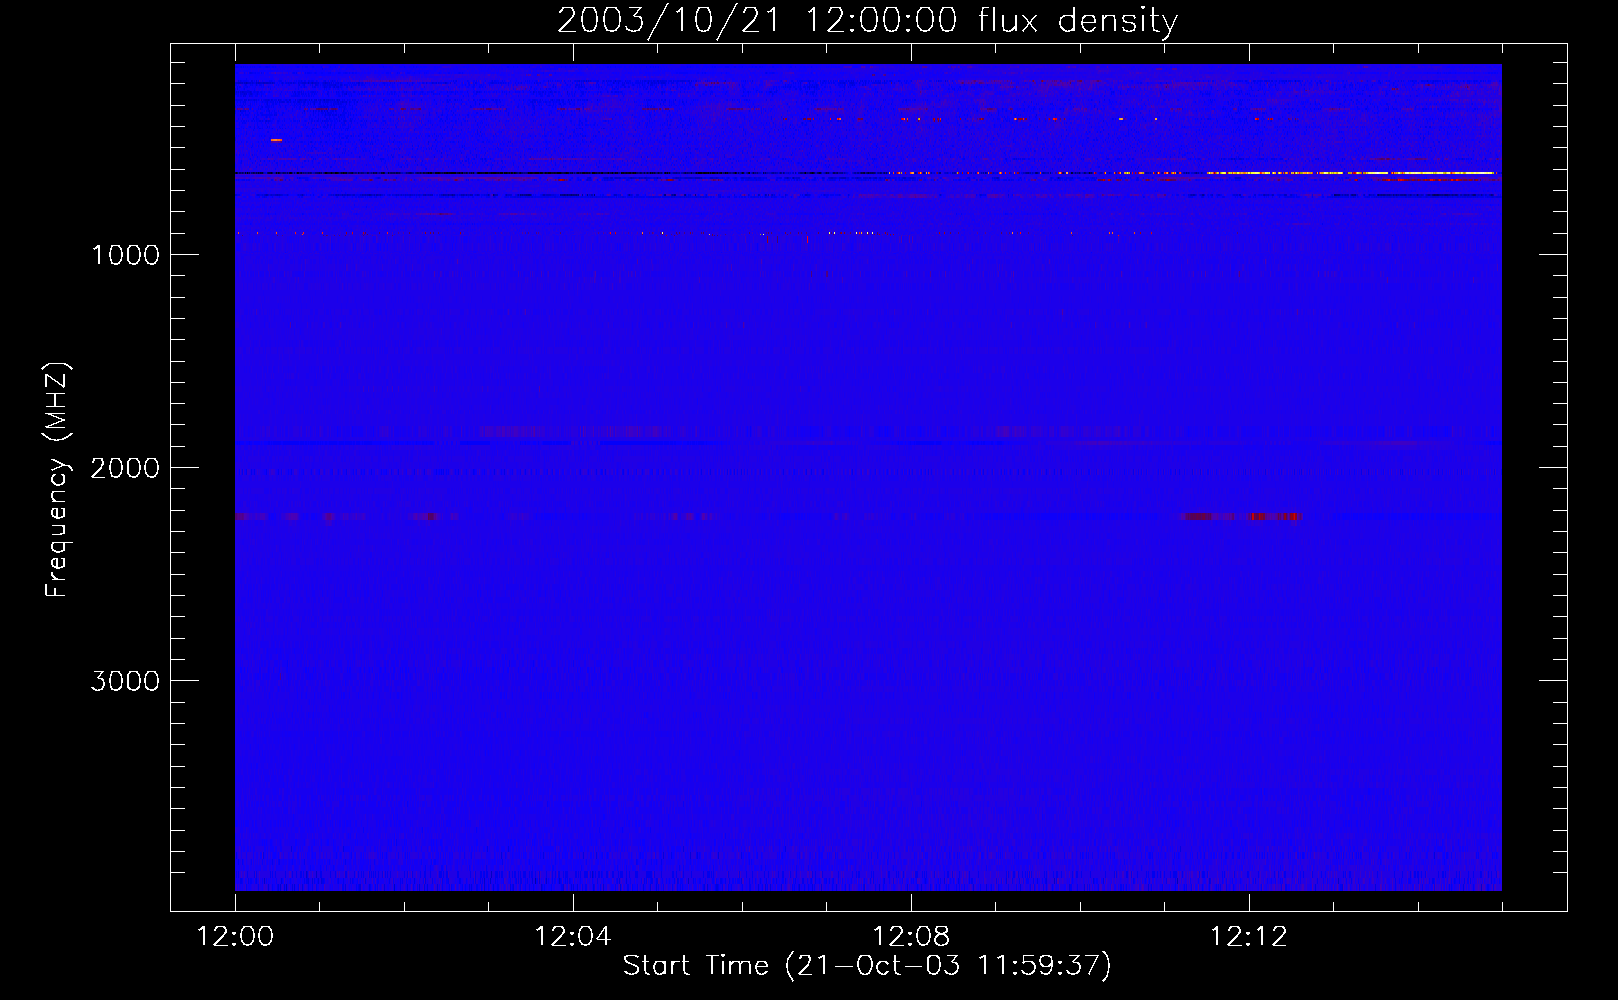Click the 12:12 time tick label
The image size is (1618, 1000).
coord(1249,937)
